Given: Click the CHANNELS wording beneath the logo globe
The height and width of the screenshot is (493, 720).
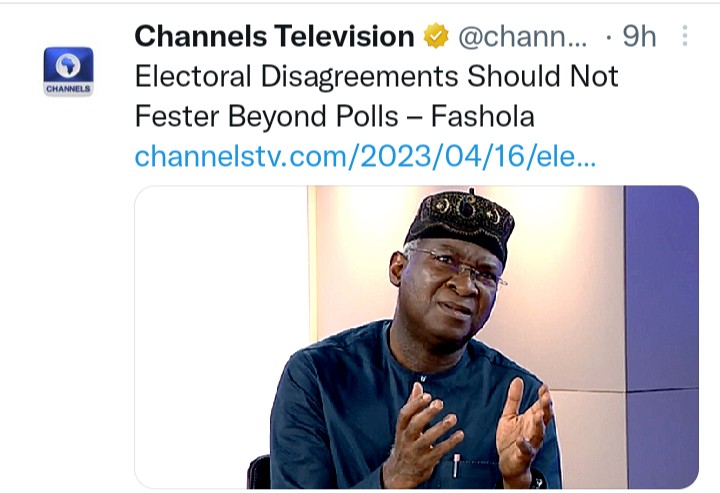Looking at the screenshot, I should pos(68,89).
